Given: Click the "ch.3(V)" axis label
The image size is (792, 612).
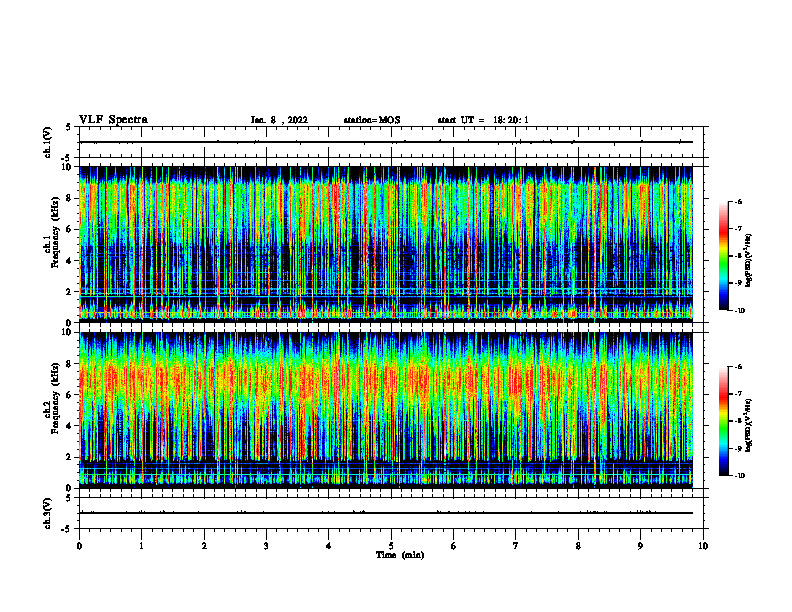Looking at the screenshot, I should 48,513.
